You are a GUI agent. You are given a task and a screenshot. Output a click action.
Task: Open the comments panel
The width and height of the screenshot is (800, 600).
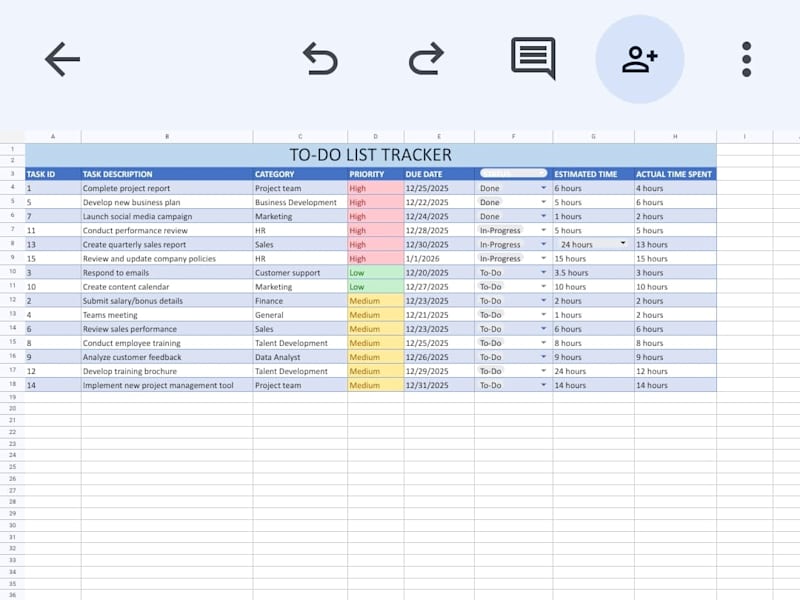pyautogui.click(x=533, y=58)
